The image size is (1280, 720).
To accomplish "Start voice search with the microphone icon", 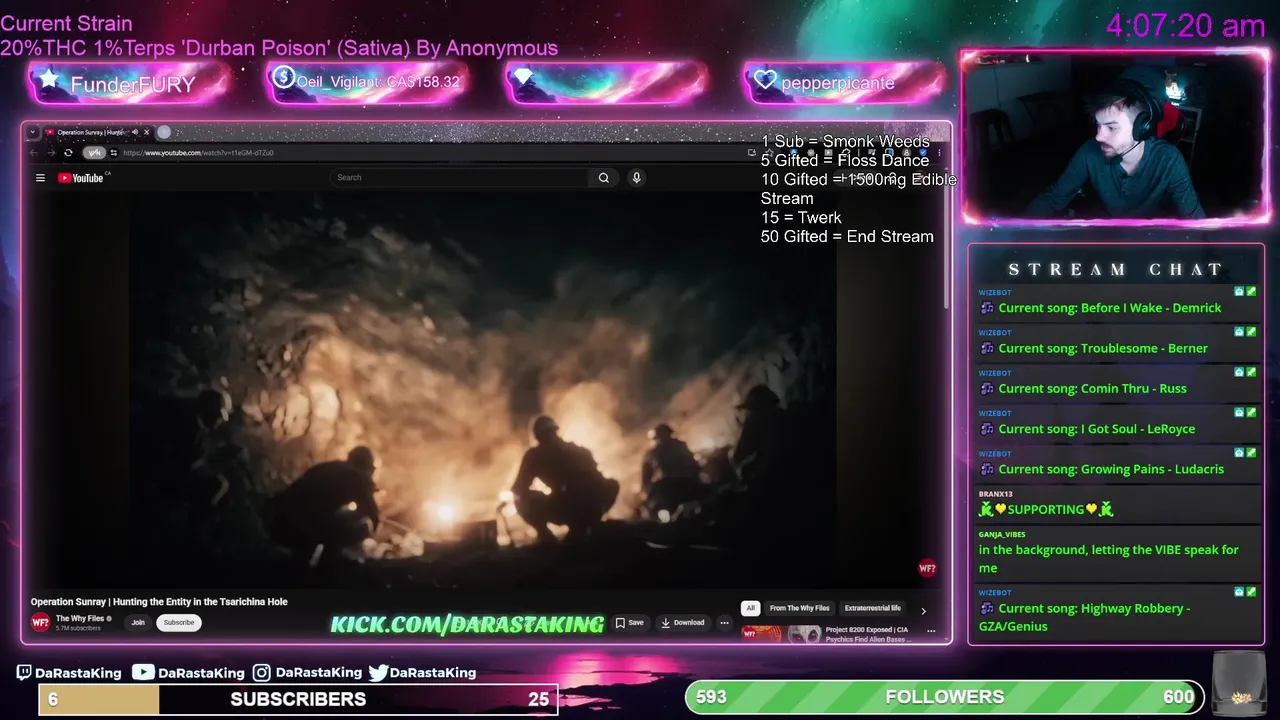I will point(636,177).
